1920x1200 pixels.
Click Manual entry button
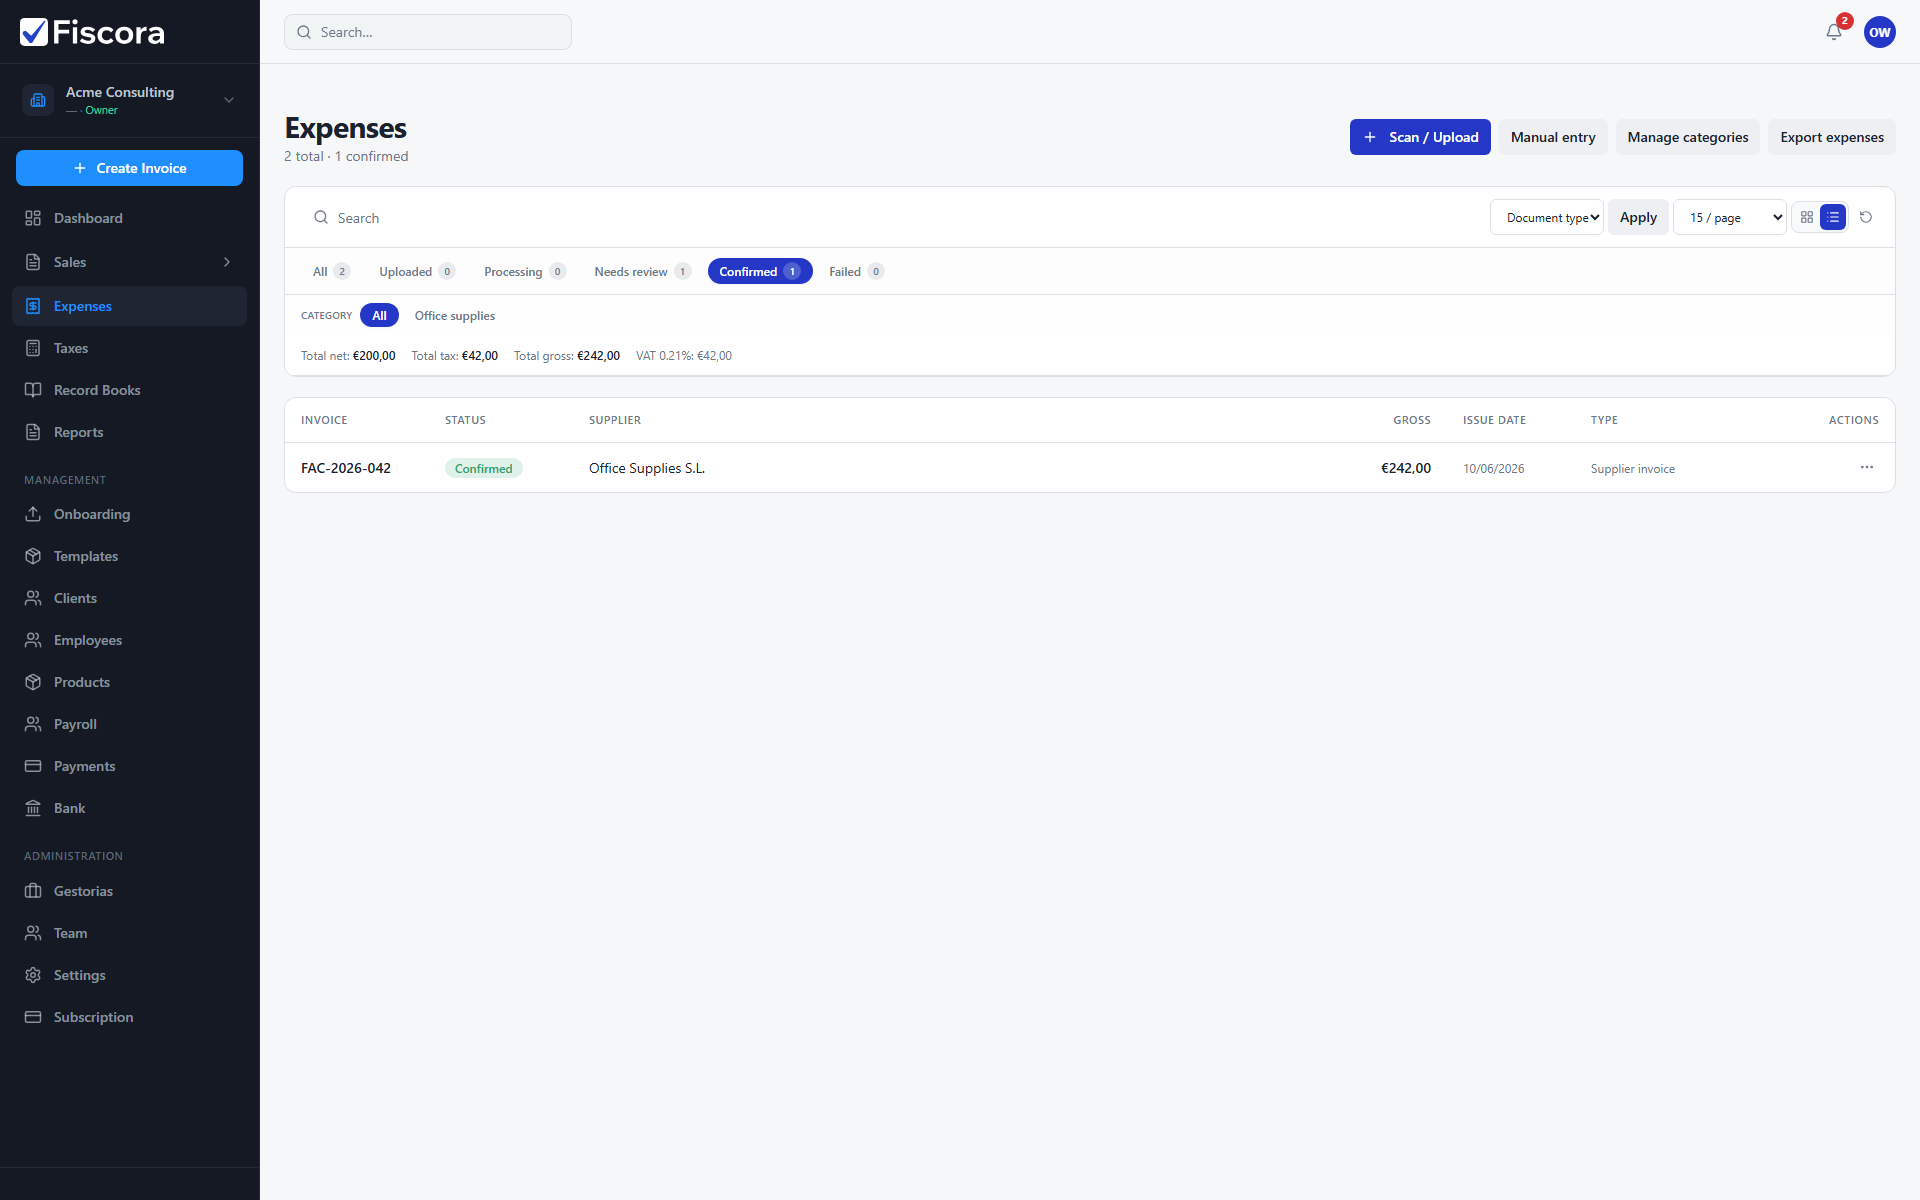pyautogui.click(x=1553, y=137)
